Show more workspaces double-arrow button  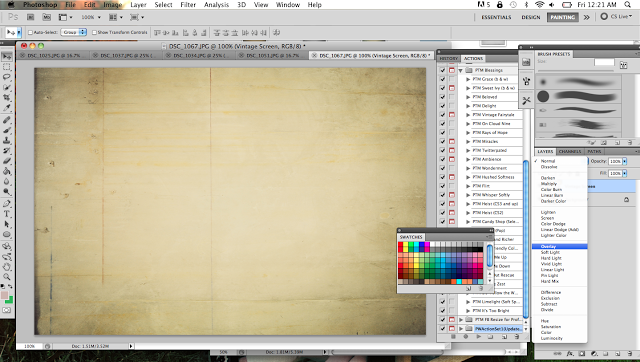(x=587, y=17)
